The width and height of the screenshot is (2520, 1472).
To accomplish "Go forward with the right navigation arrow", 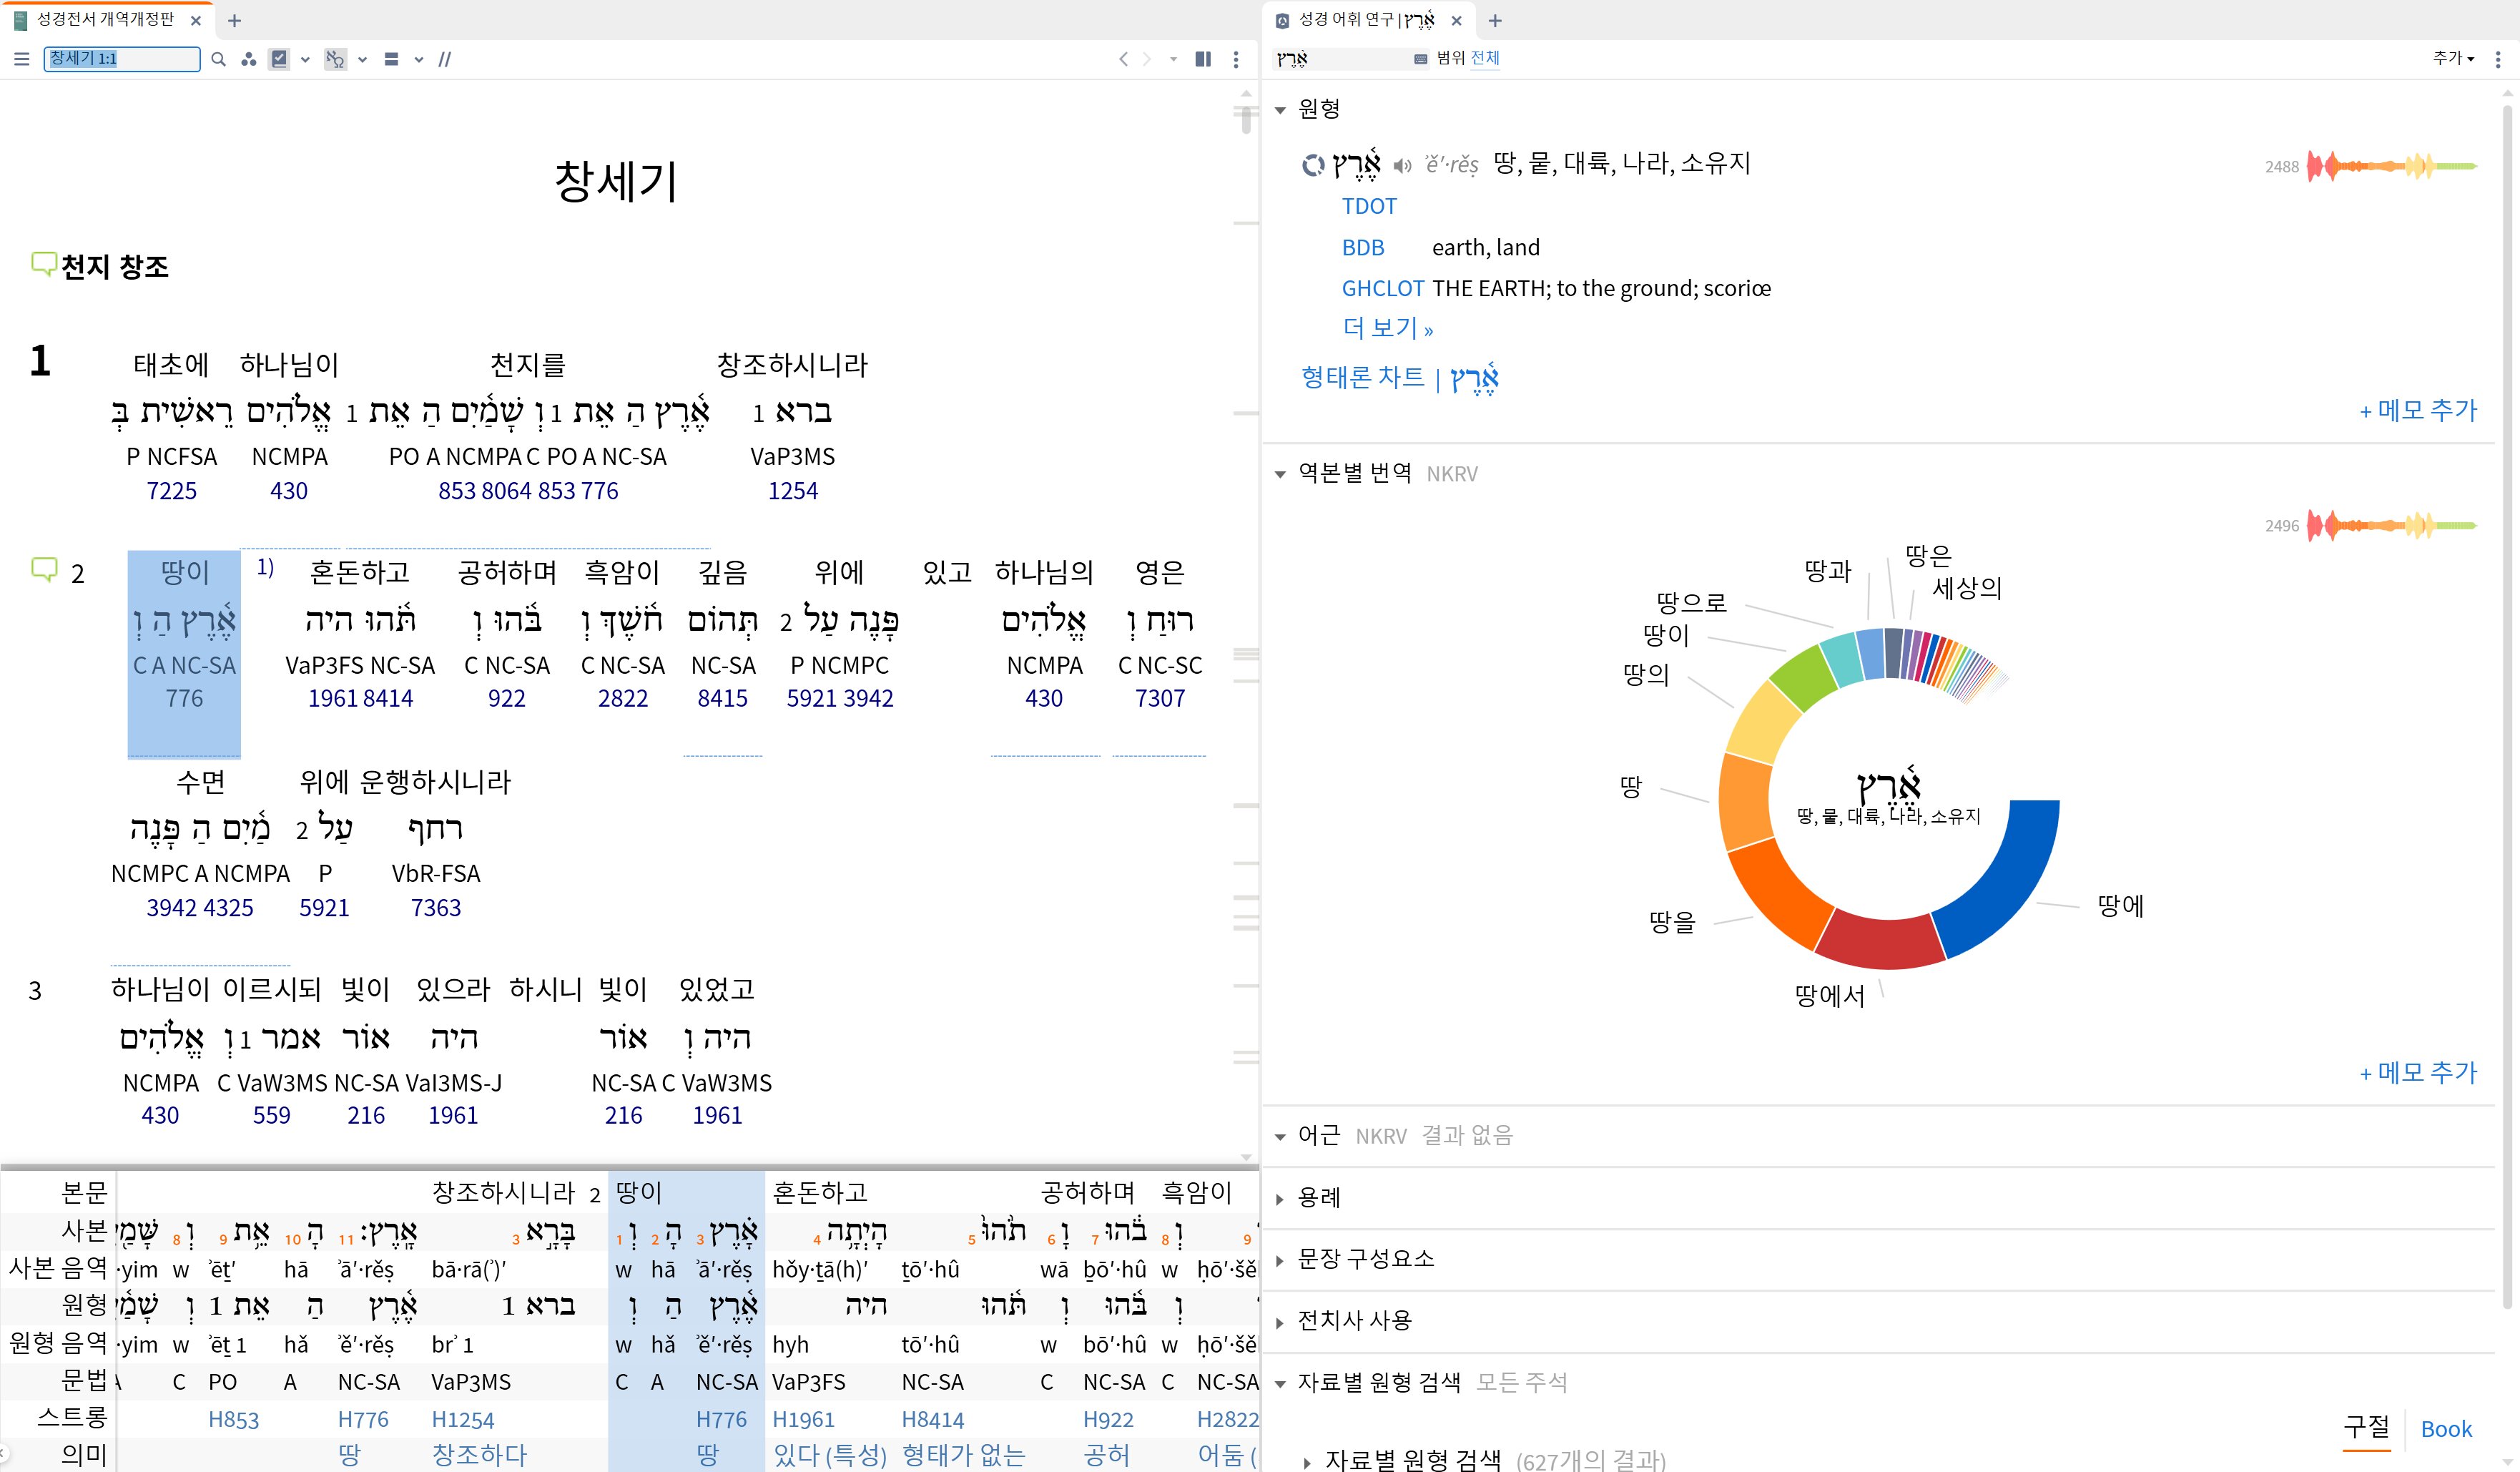I will [1147, 59].
